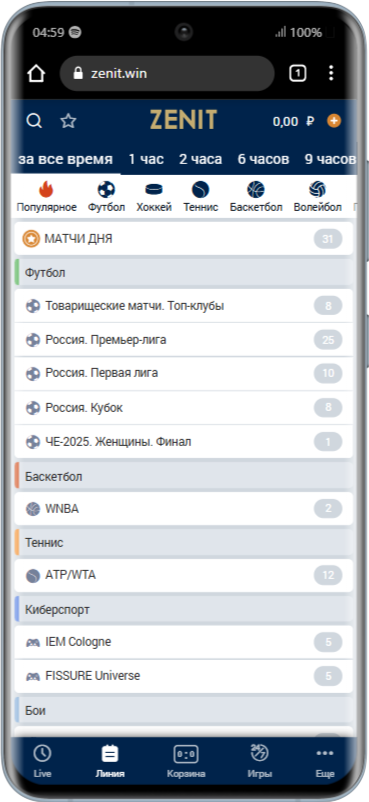Switch to the 1 час filter
This screenshot has height=802, width=369.
[146, 159]
